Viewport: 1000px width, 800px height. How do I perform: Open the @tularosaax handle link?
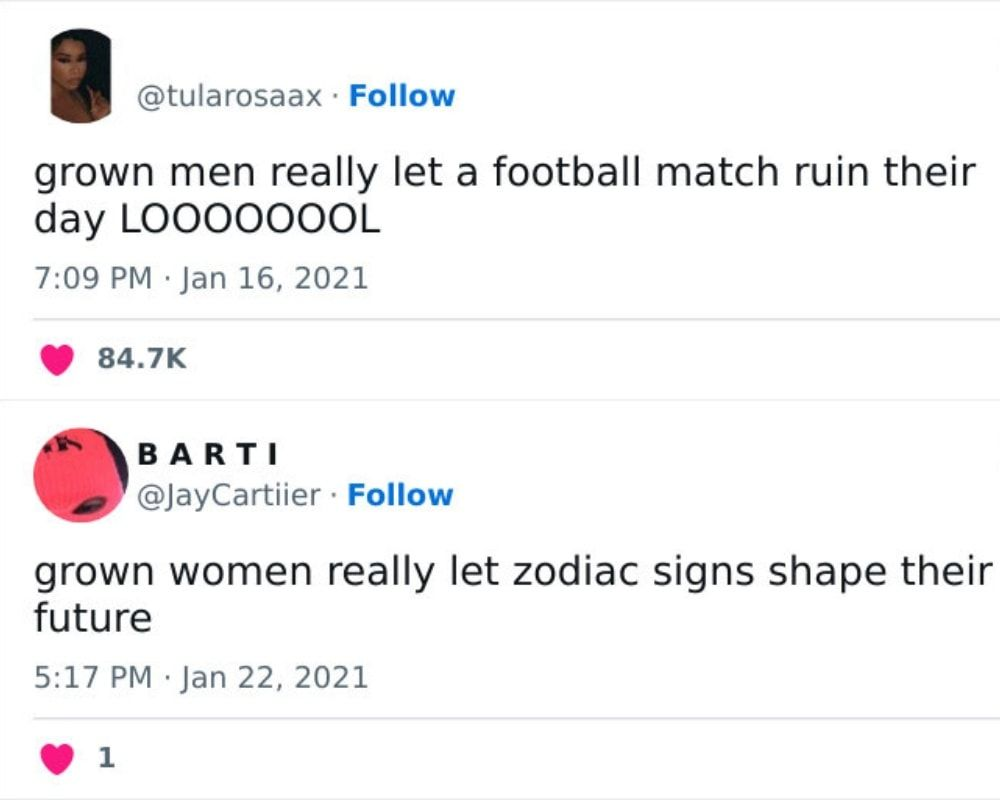point(230,96)
